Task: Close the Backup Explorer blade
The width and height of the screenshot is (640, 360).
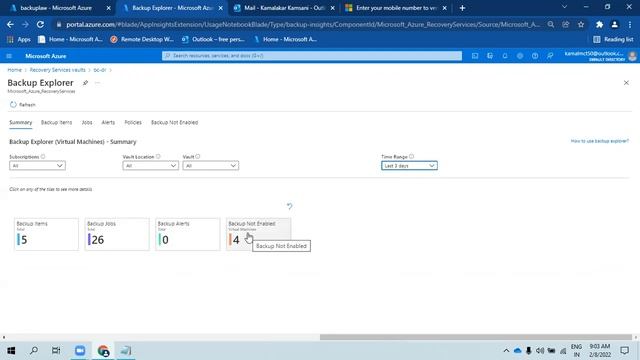Action: 626,83
